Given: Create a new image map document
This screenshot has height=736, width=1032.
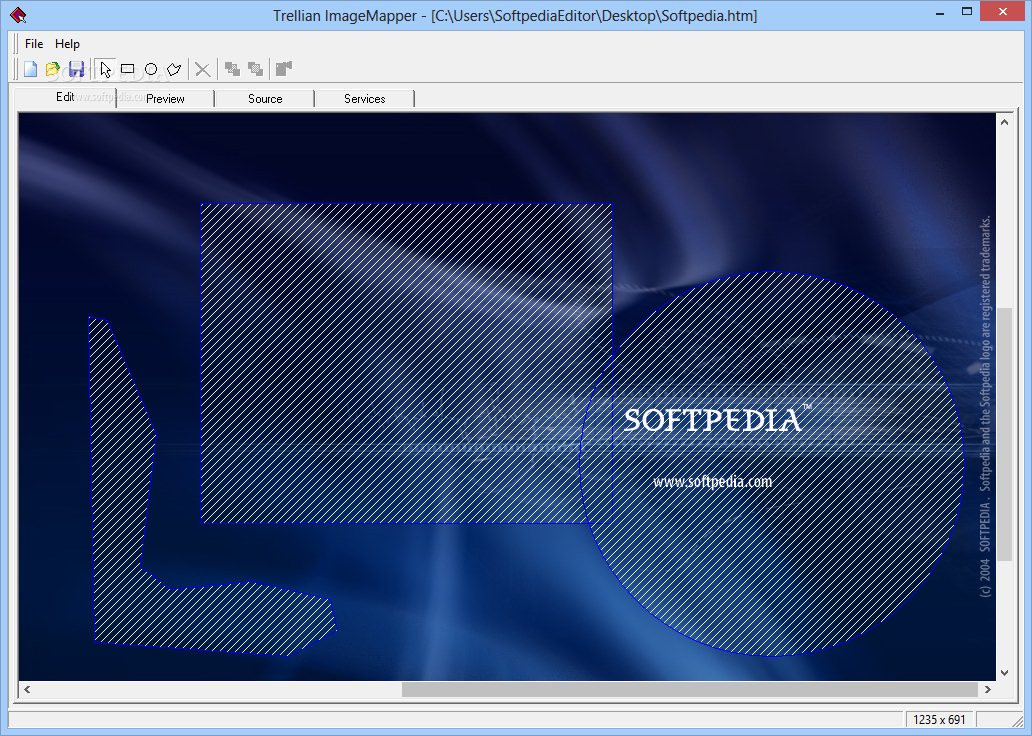Looking at the screenshot, I should coord(30,69).
